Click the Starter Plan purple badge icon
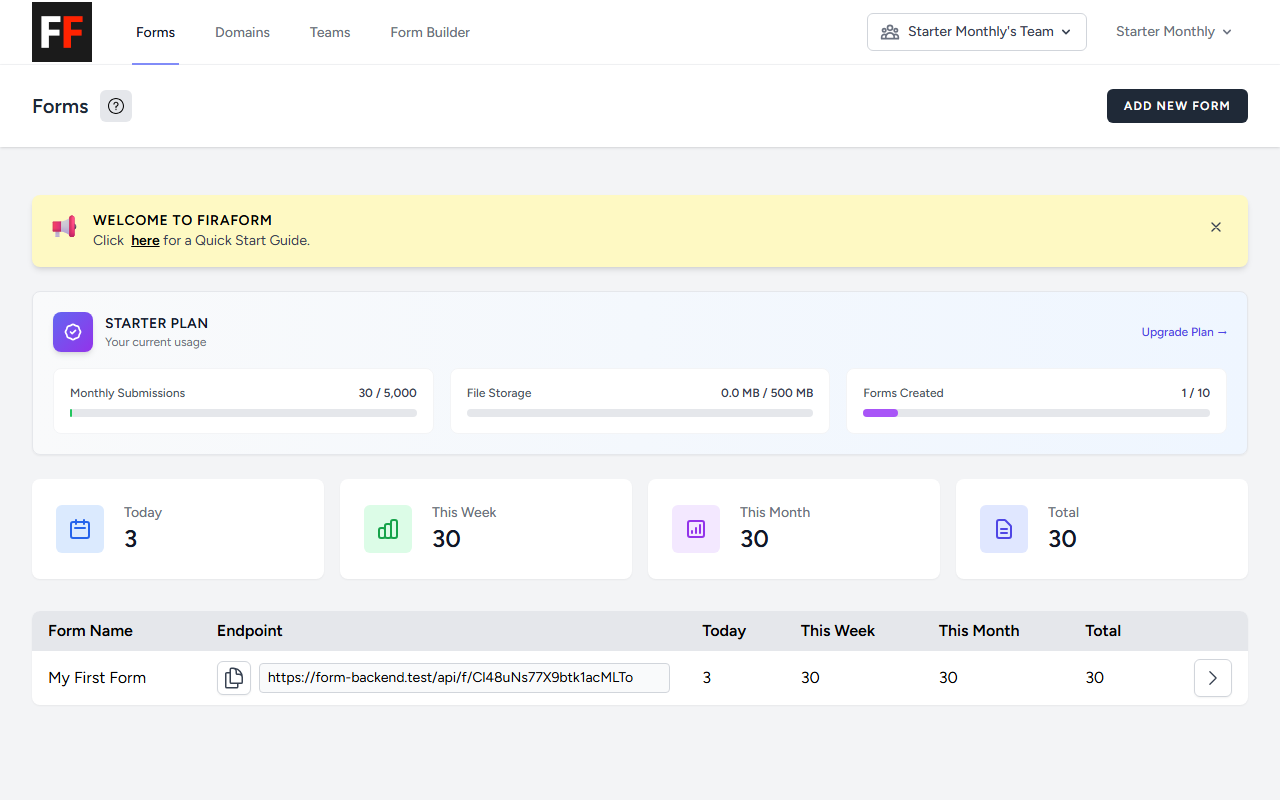The image size is (1280, 800). (73, 332)
